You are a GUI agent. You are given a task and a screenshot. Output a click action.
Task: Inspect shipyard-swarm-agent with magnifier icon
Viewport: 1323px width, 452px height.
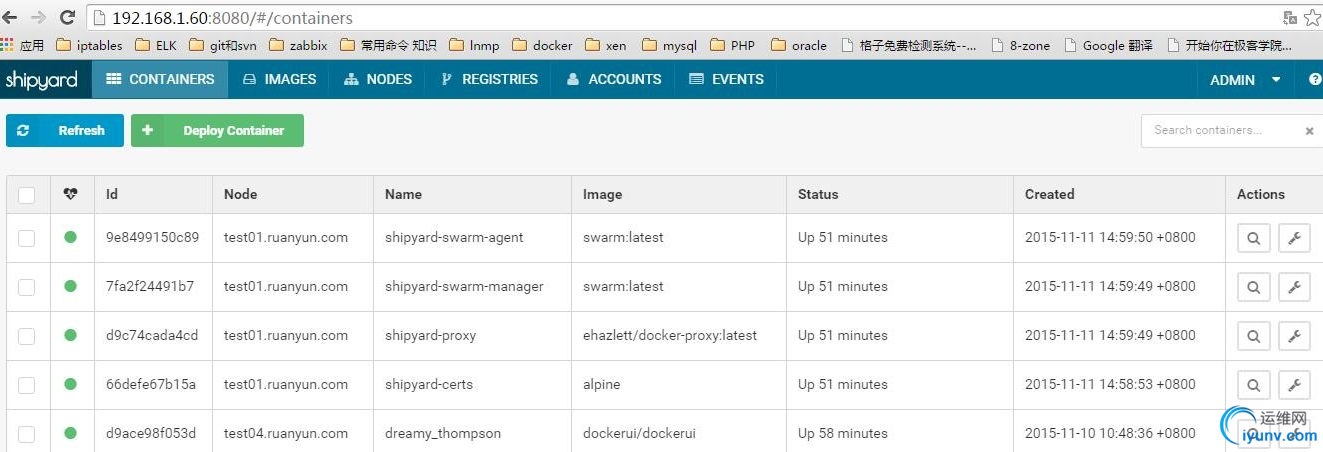1254,238
